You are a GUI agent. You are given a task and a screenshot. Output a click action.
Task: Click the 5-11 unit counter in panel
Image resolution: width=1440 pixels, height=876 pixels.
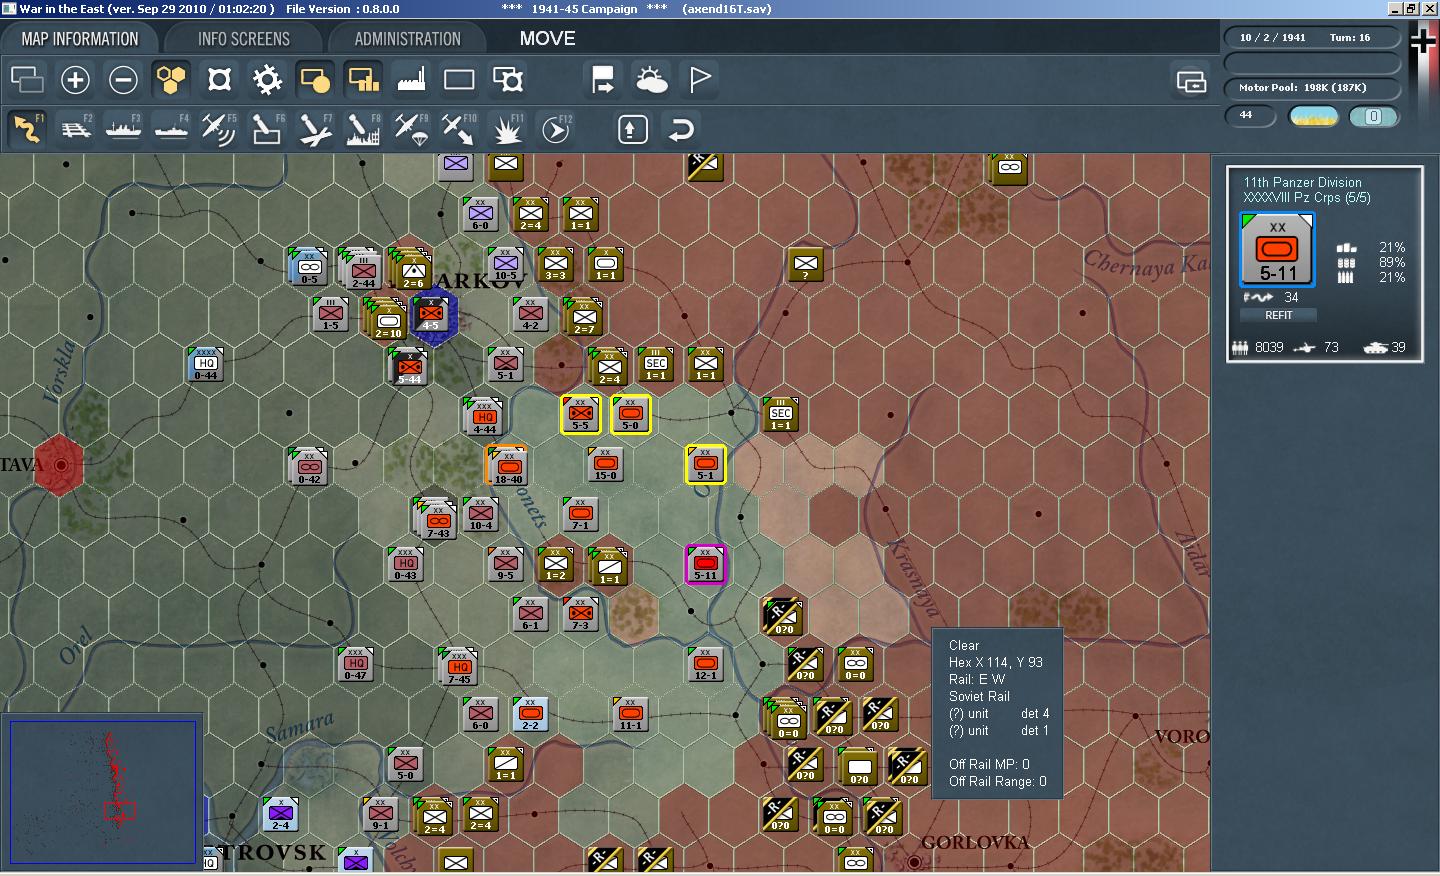point(1278,251)
